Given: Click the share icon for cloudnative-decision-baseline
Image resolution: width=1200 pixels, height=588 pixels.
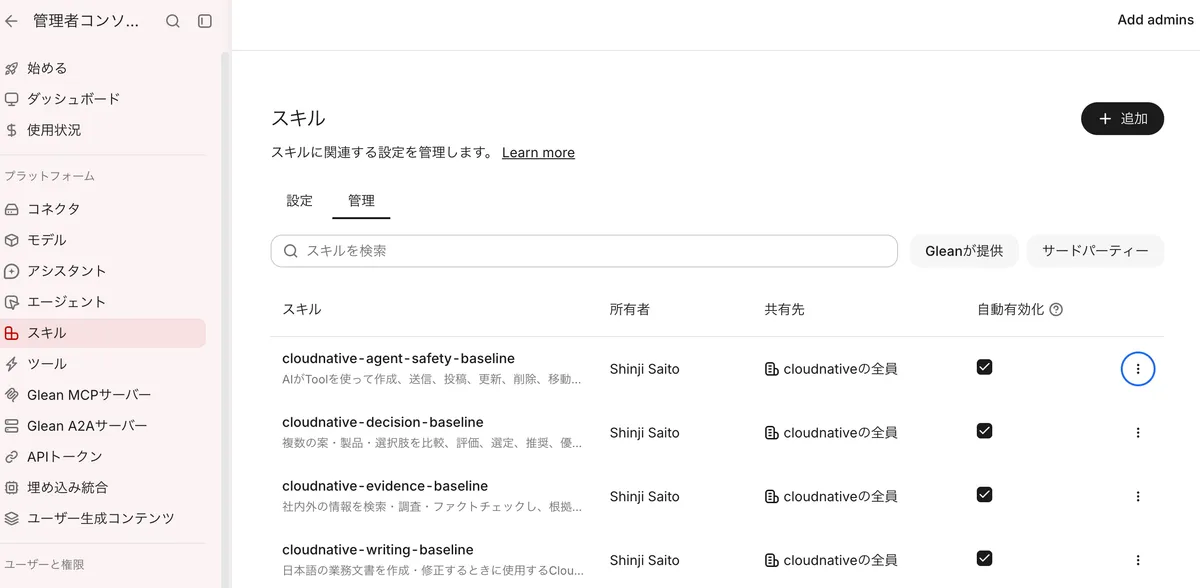Looking at the screenshot, I should click(771, 433).
